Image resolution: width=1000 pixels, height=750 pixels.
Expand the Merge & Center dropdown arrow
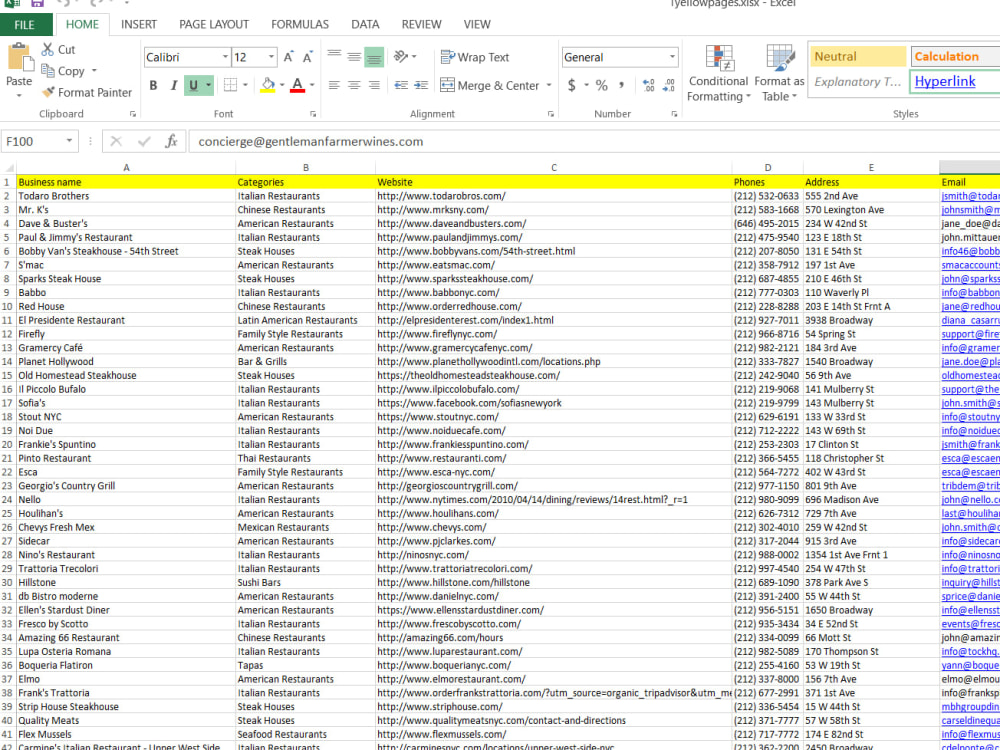[548, 85]
